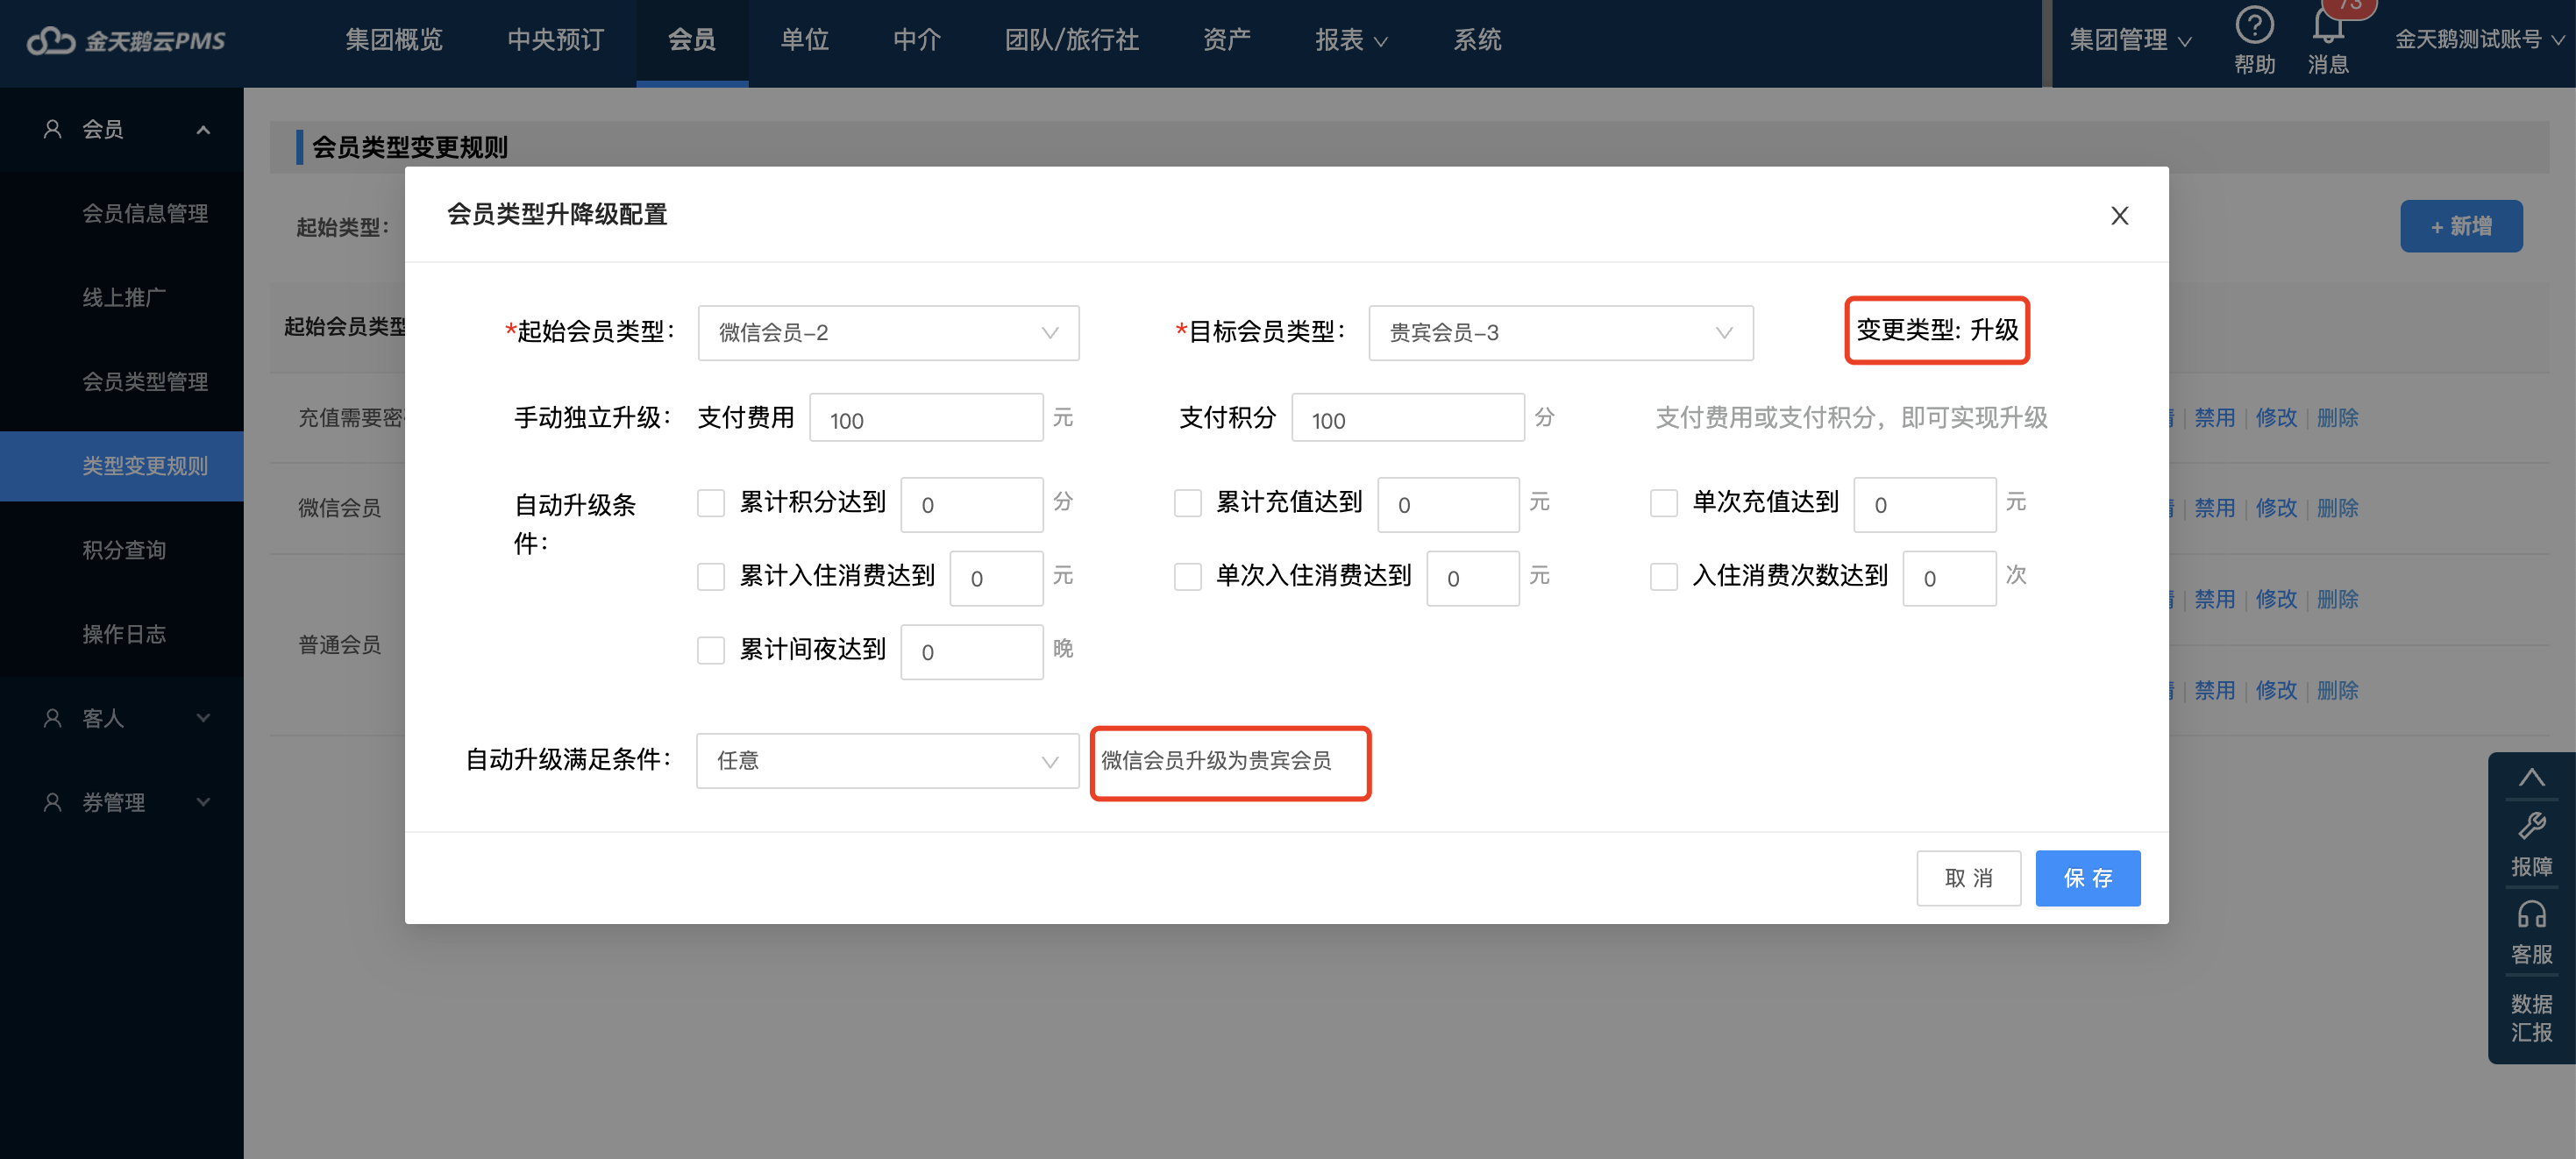Click 删除 in the 充值需要密 row

tap(2337, 418)
